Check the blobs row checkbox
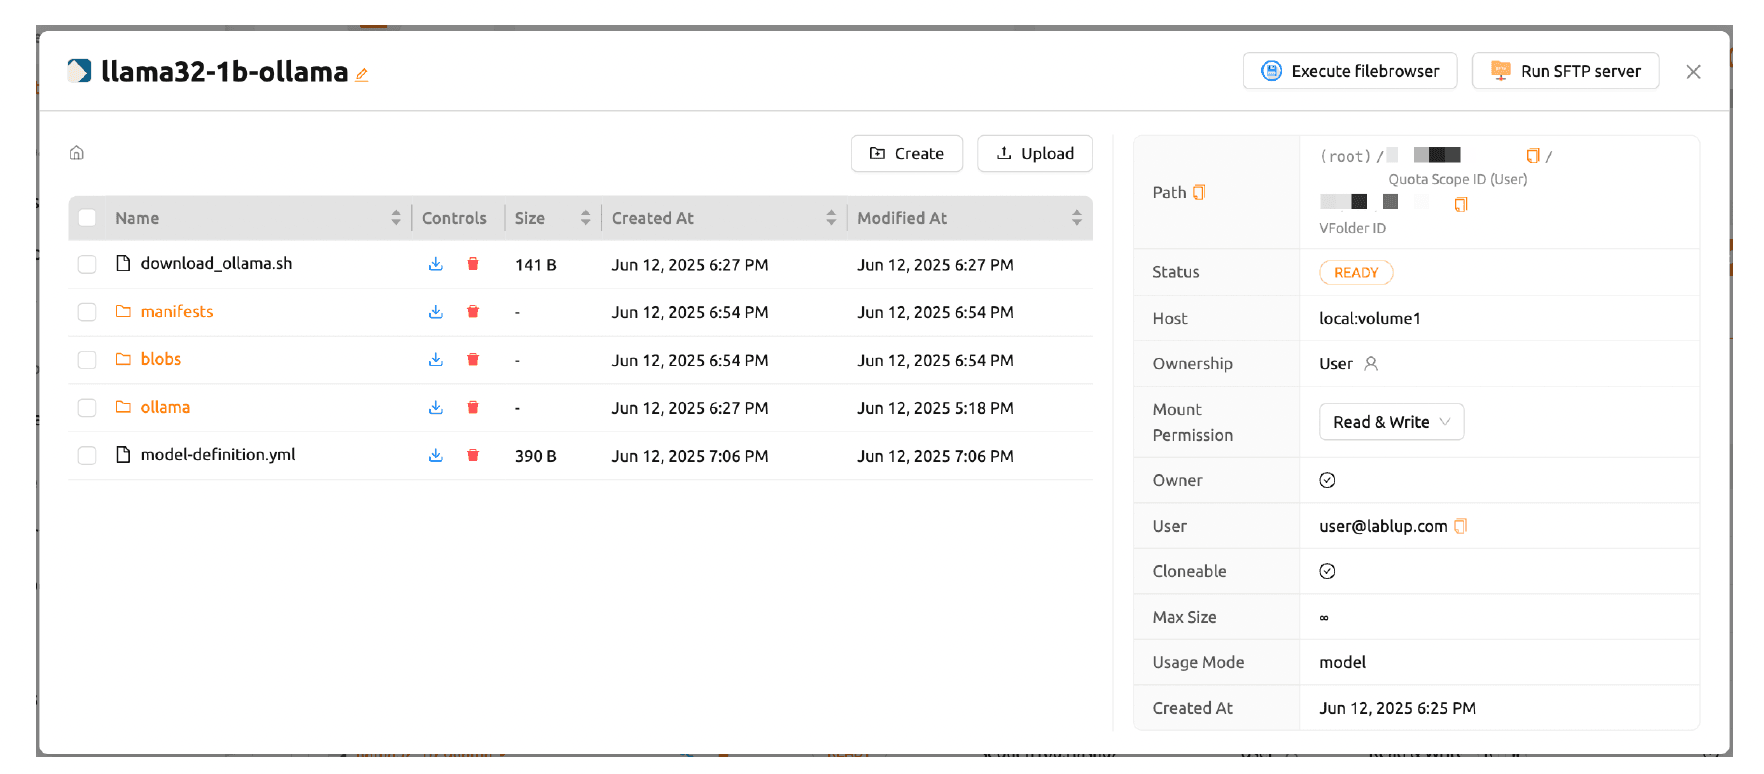Viewport: 1764px width, 774px height. tap(87, 360)
